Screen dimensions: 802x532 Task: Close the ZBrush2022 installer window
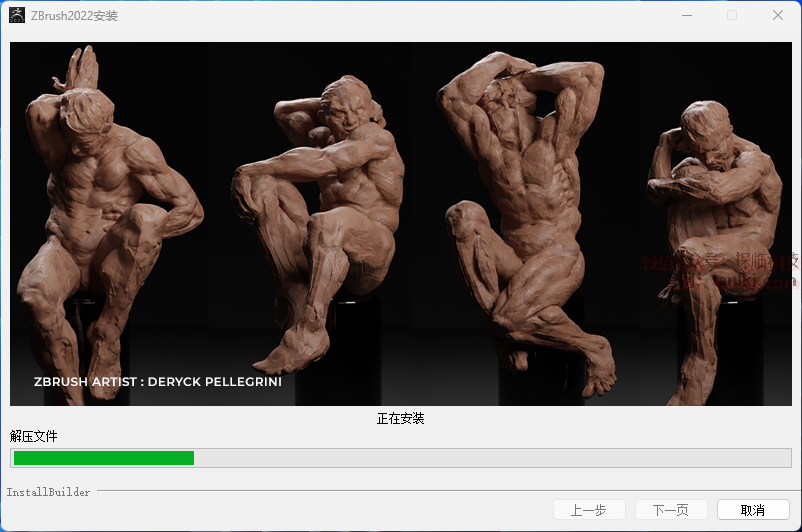[777, 15]
